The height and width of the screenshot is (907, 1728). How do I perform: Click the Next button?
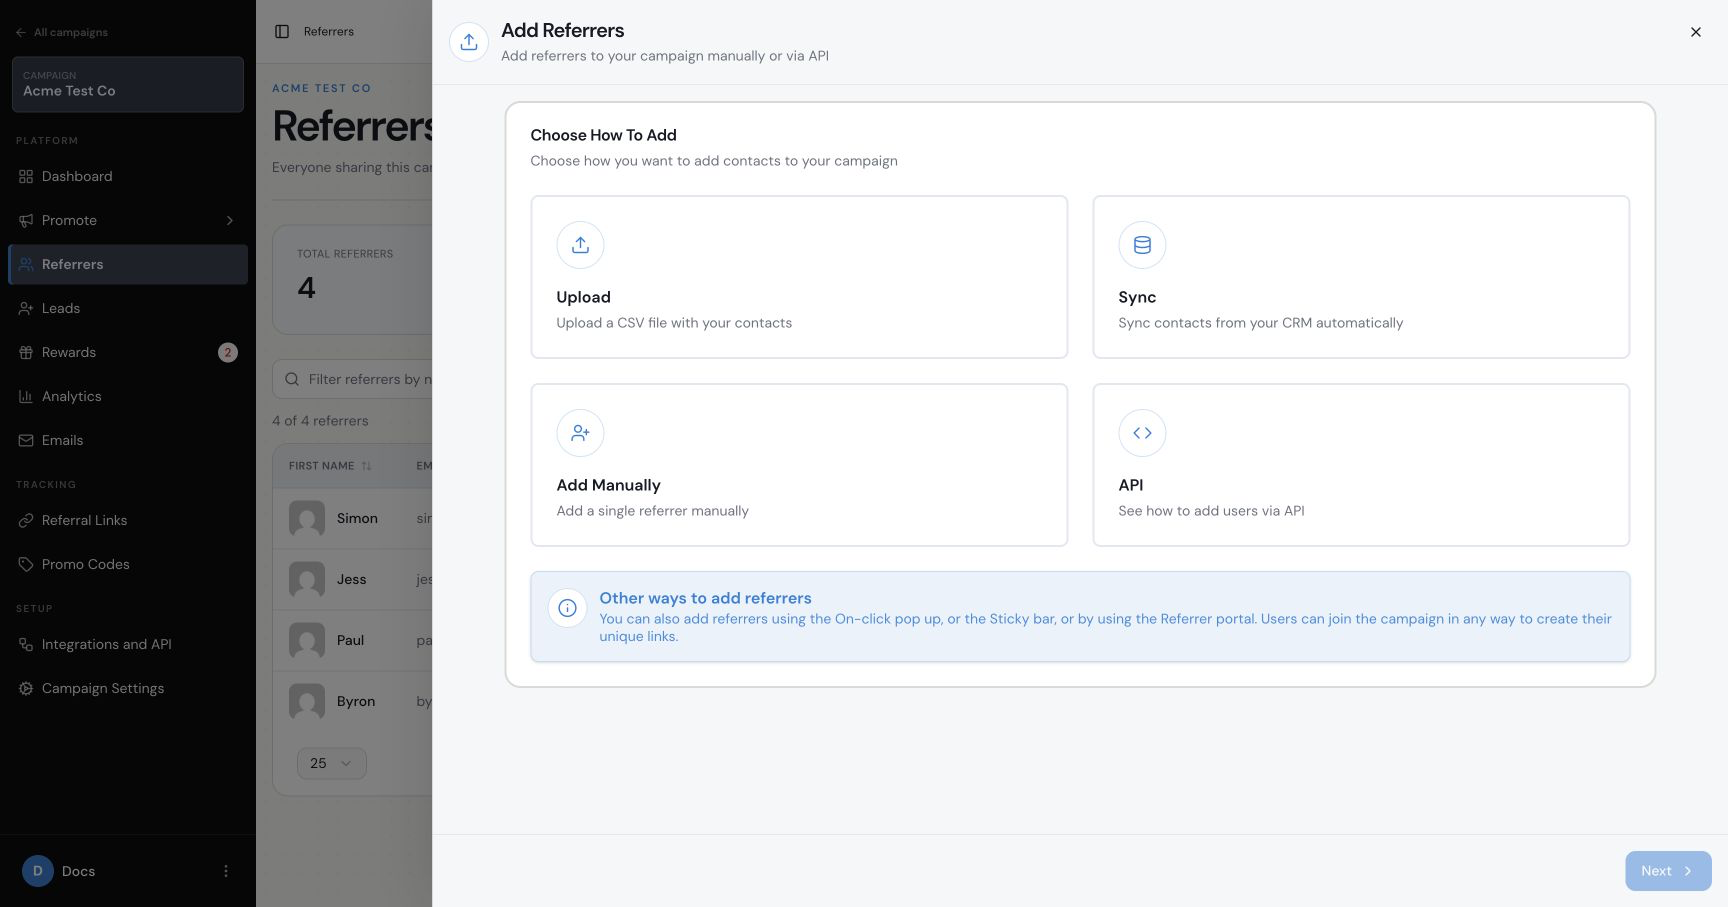(x=1668, y=871)
